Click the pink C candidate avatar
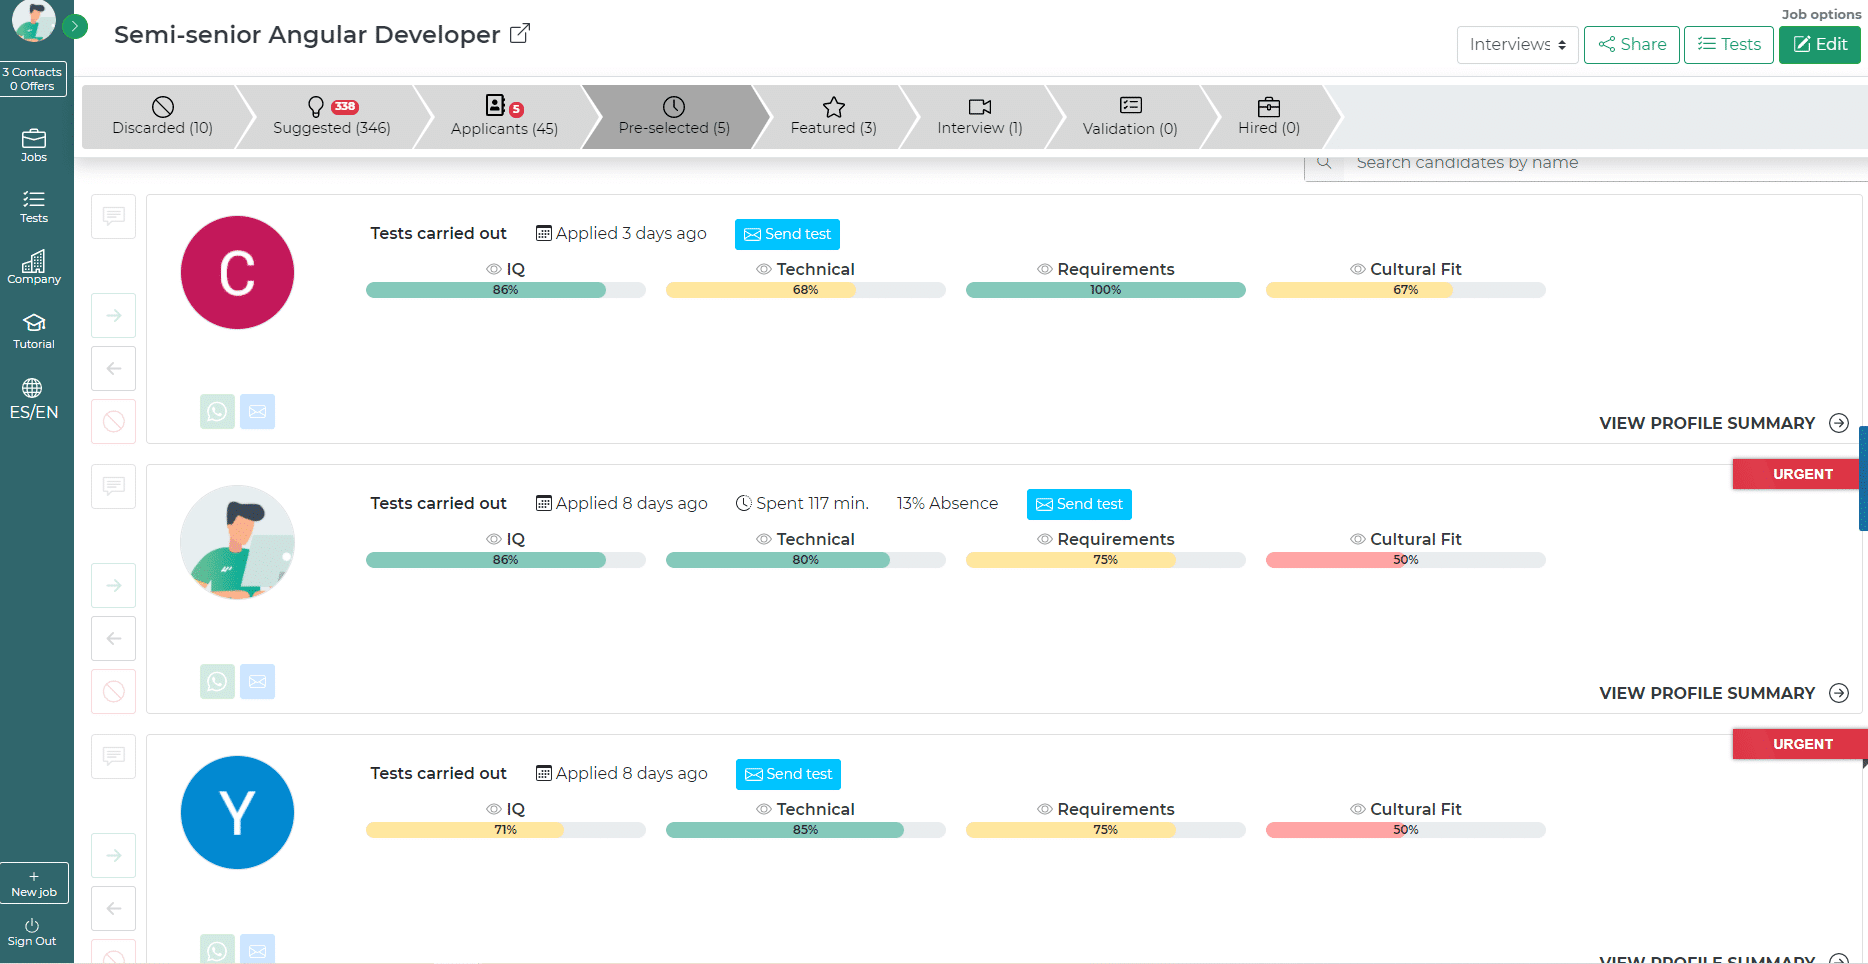The image size is (1868, 964). (x=237, y=272)
